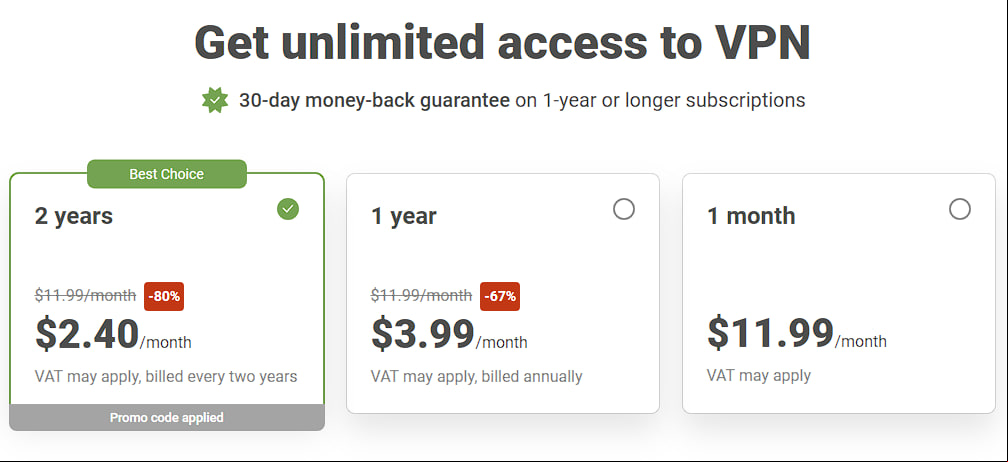The width and height of the screenshot is (1008, 462).
Task: Click the $3.99 per month price
Action: [x=449, y=334]
